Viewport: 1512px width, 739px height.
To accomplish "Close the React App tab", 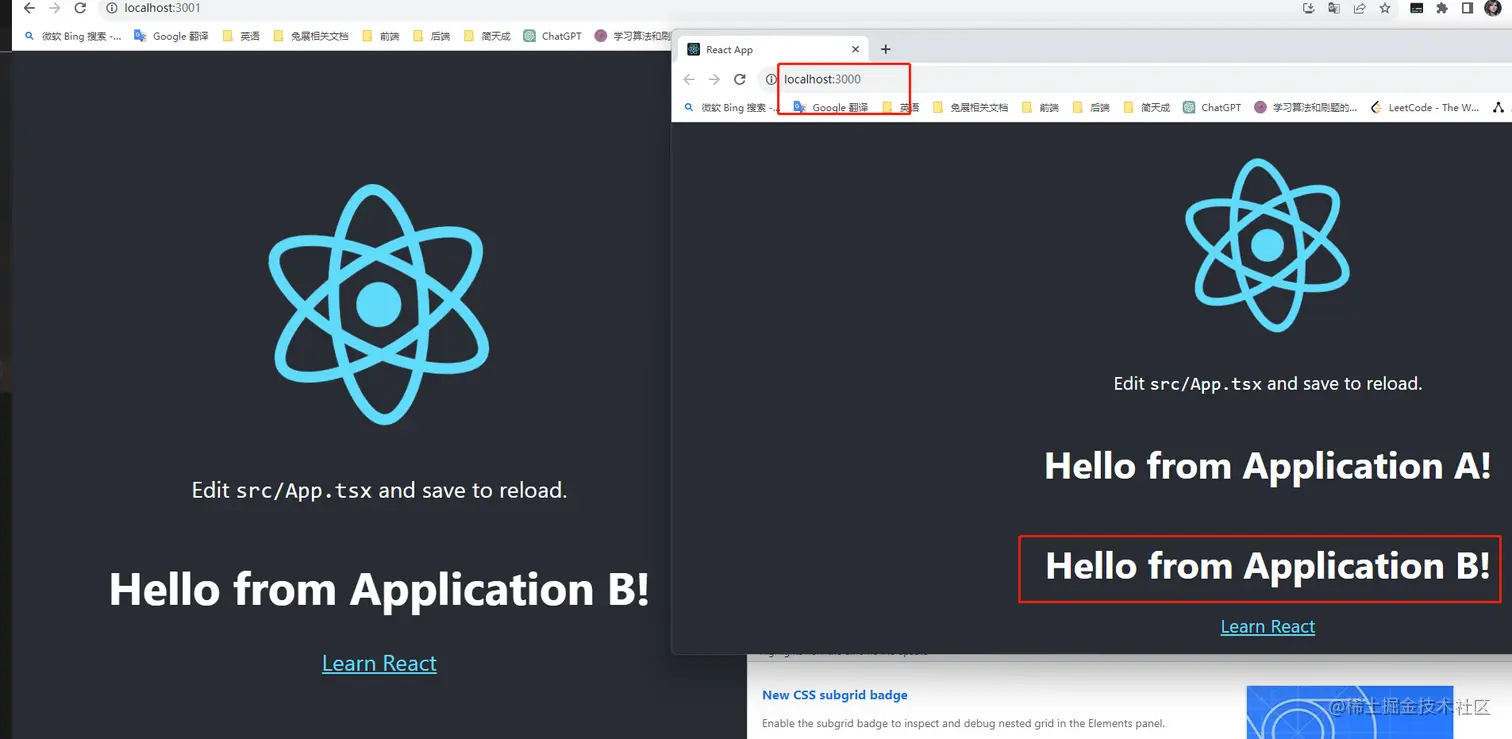I will point(855,49).
